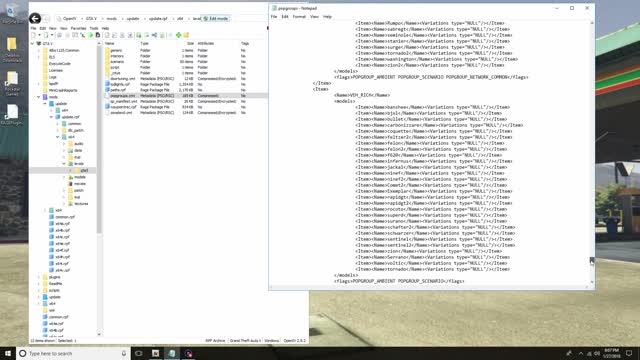
Task: Click the microphone icon in taskbar search
Action: click(124, 353)
